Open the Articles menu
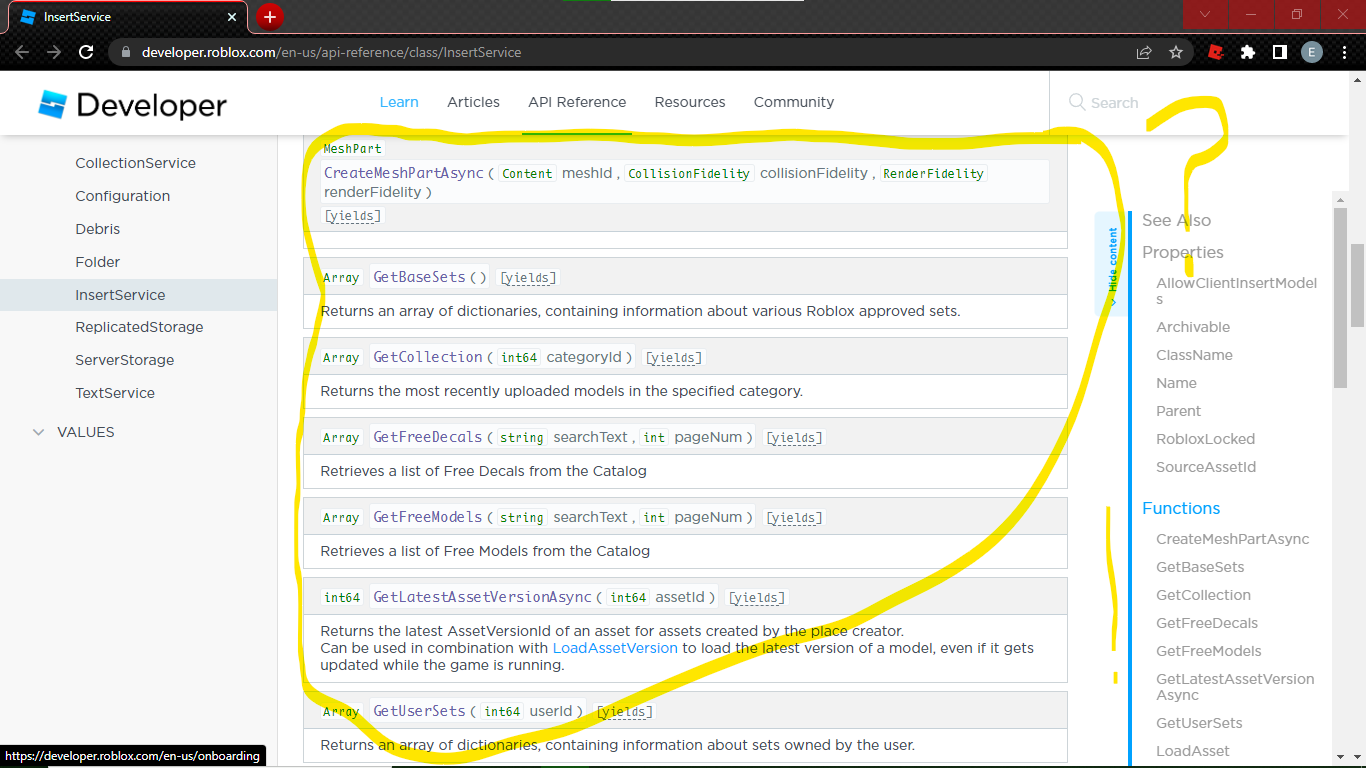Screen dimensions: 1366x768 (x=473, y=102)
